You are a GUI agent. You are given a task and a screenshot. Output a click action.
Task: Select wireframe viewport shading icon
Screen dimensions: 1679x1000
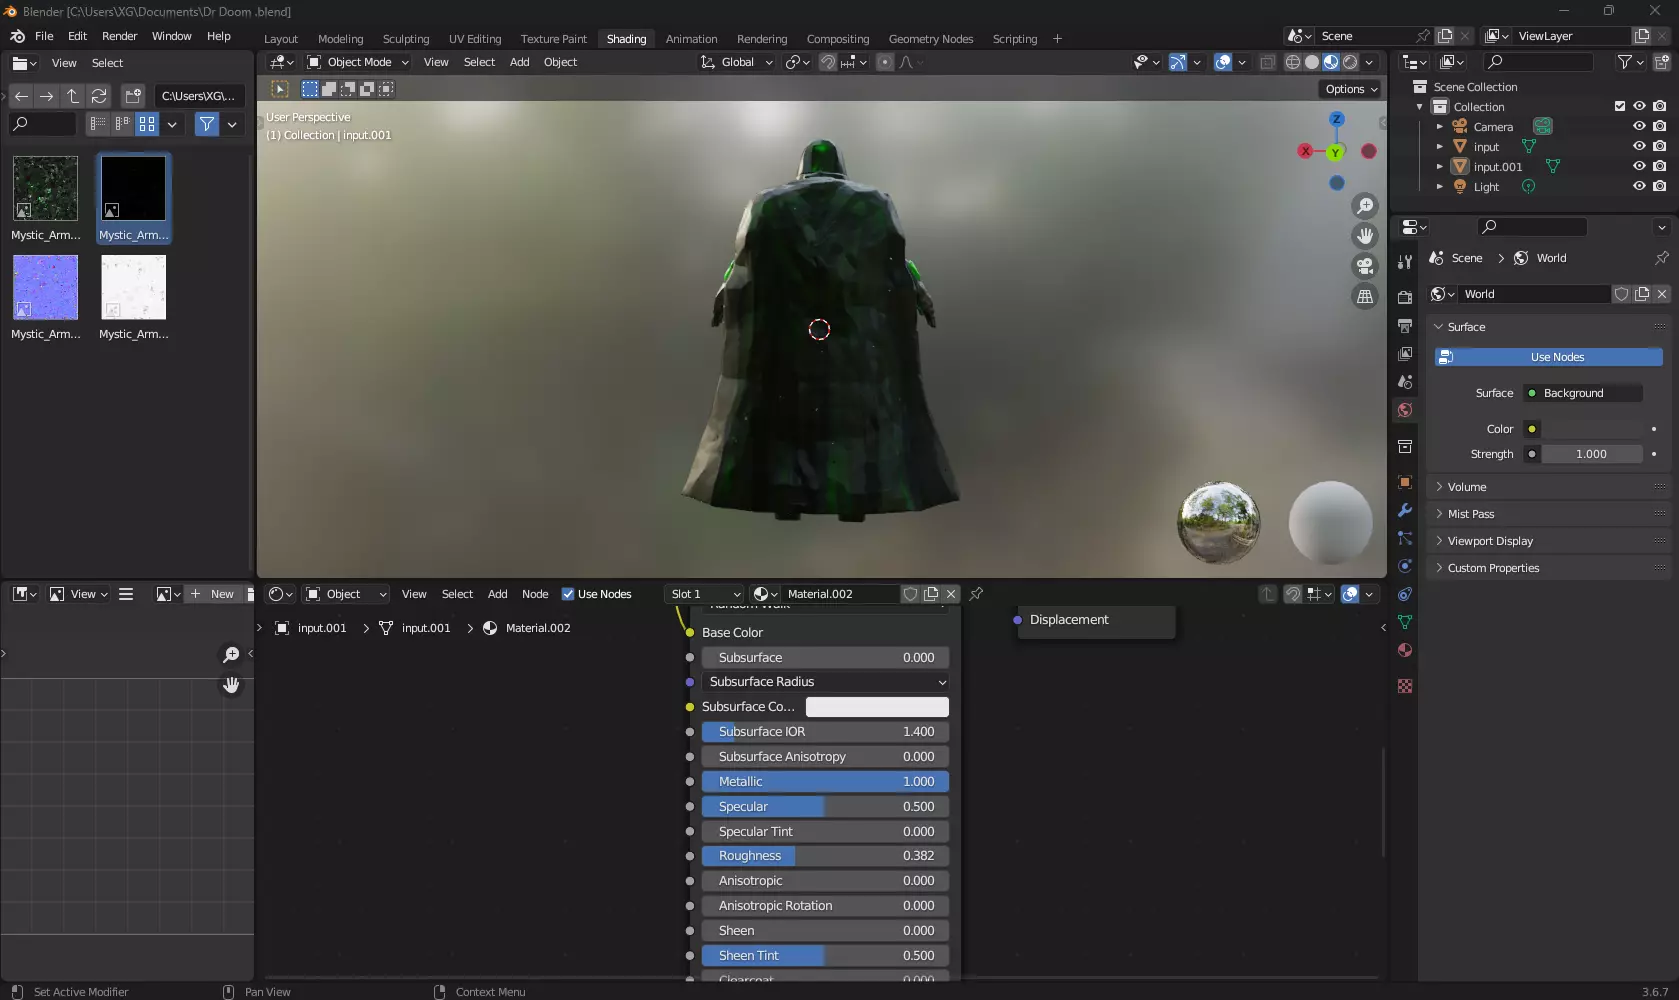click(x=1293, y=62)
